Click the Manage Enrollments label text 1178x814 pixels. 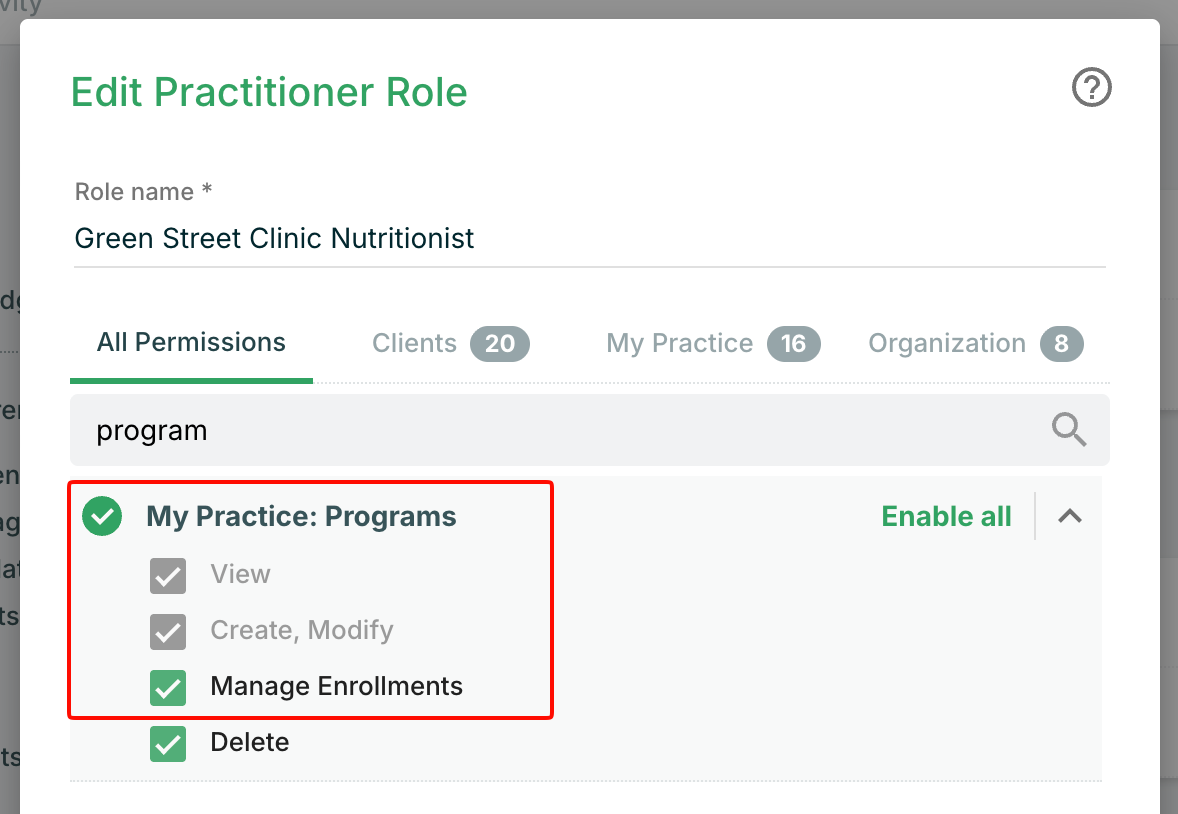pyautogui.click(x=337, y=686)
